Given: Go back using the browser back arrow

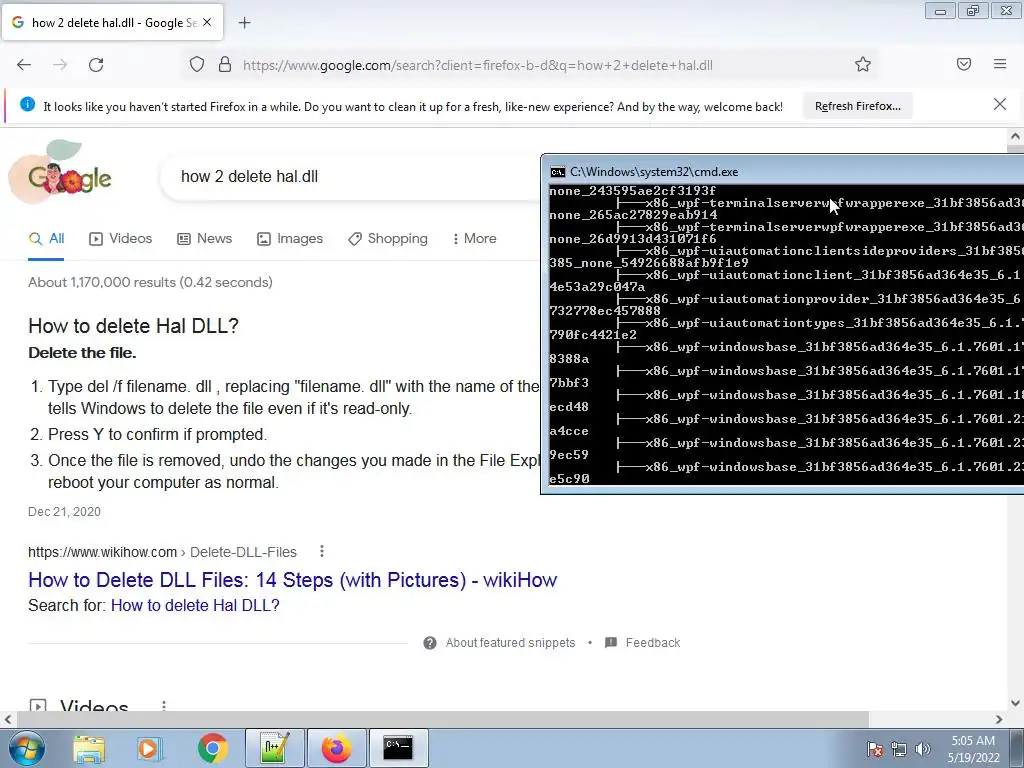Looking at the screenshot, I should coord(24,65).
